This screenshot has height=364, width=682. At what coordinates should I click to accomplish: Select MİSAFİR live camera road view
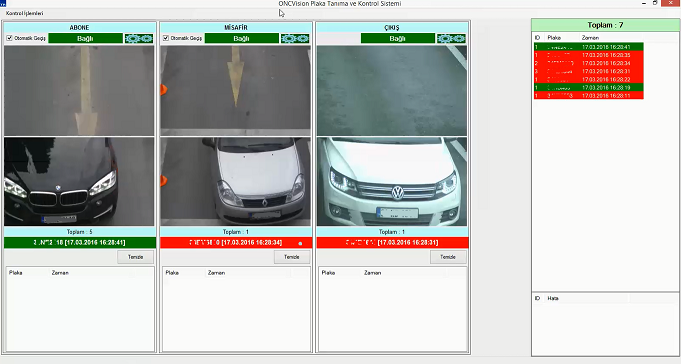point(236,90)
